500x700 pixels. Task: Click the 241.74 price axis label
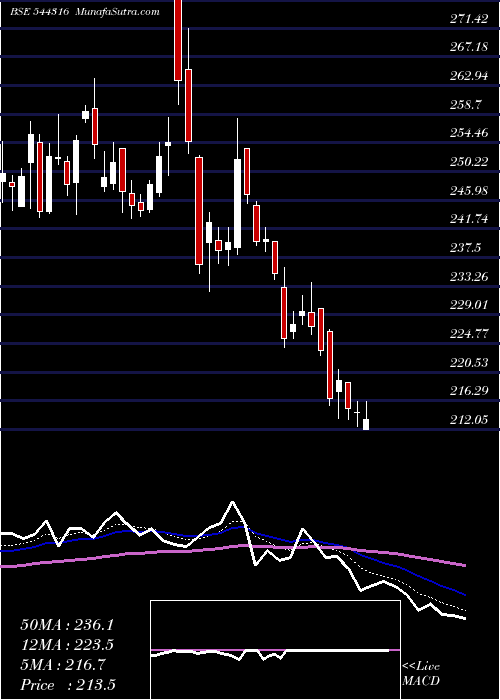pos(469,219)
